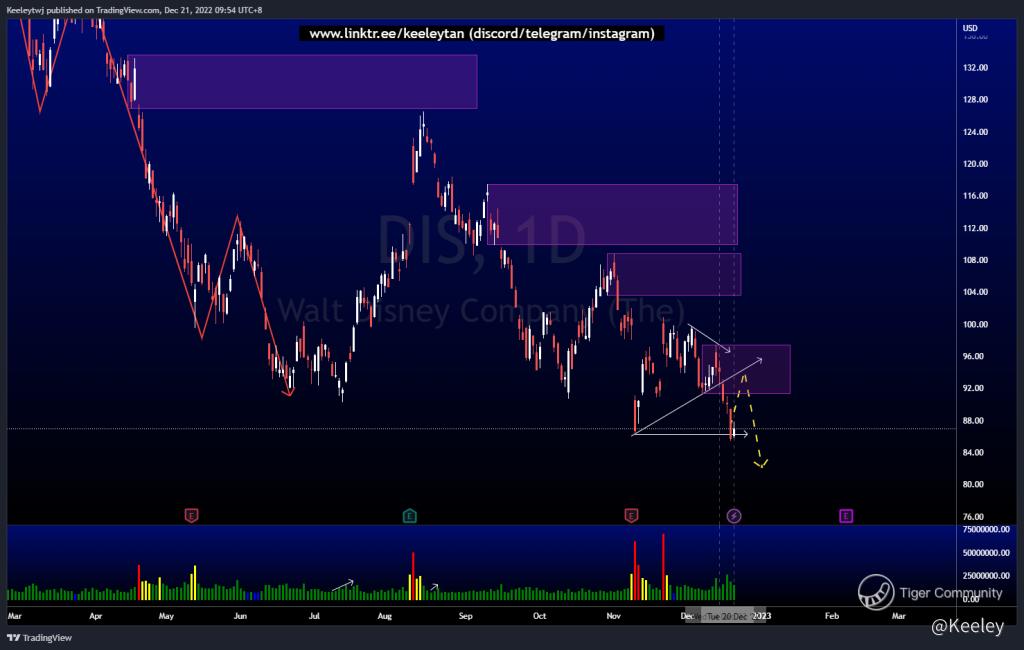Click the 25000000.00 volume axis label
Screen dimensions: 1024x650
(986, 576)
